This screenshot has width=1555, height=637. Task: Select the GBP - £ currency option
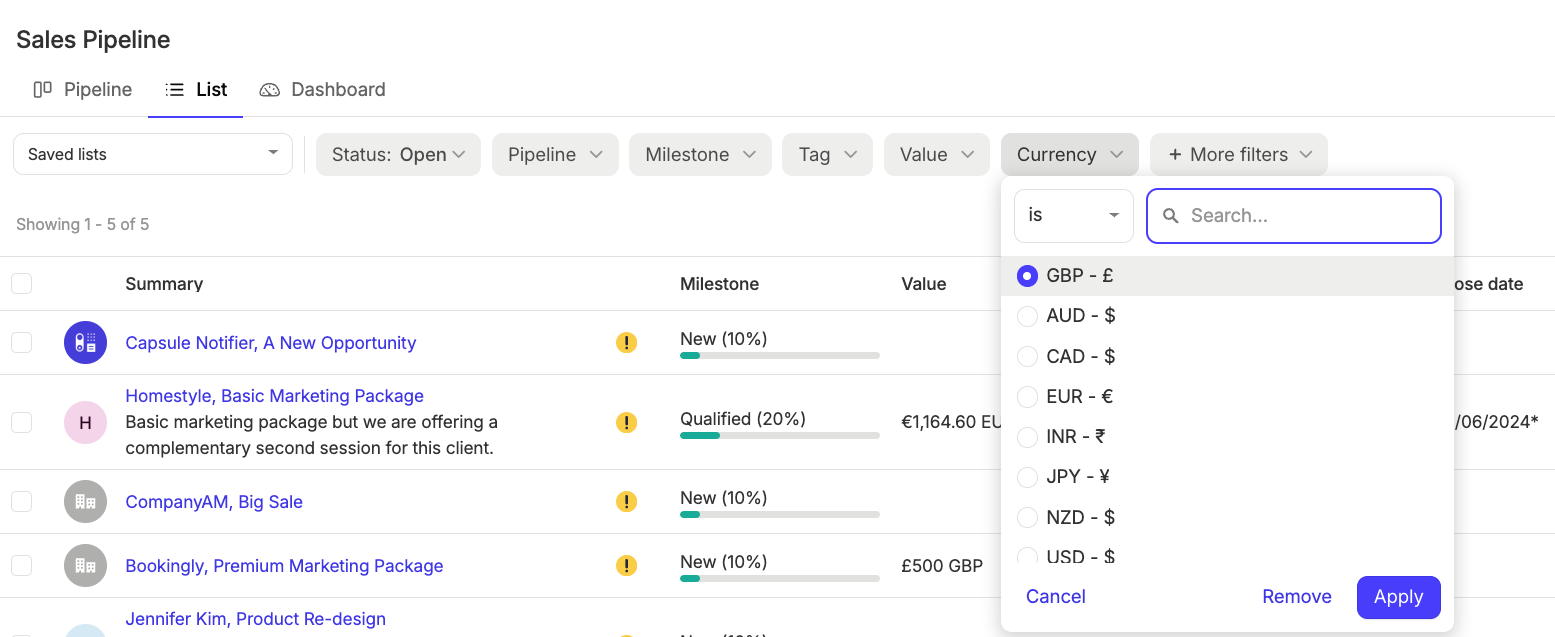(x=1227, y=276)
